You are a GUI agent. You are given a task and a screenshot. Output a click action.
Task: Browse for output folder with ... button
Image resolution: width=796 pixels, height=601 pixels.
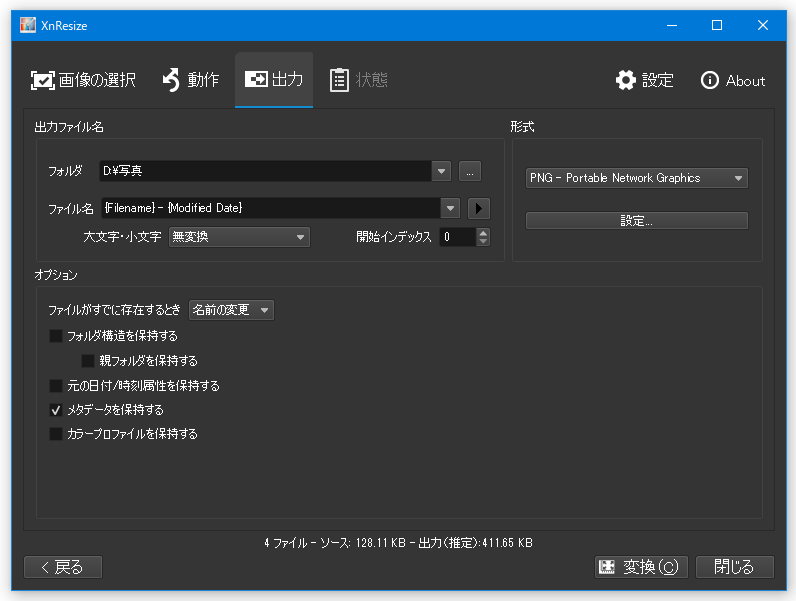[x=470, y=171]
